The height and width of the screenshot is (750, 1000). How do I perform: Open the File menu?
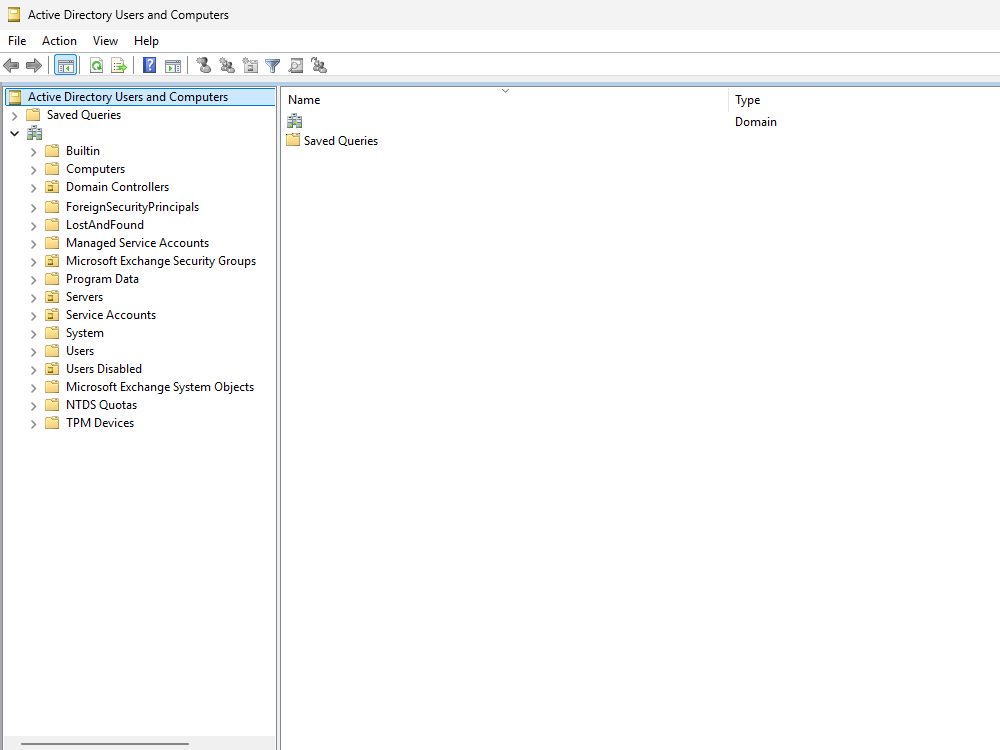pos(17,41)
